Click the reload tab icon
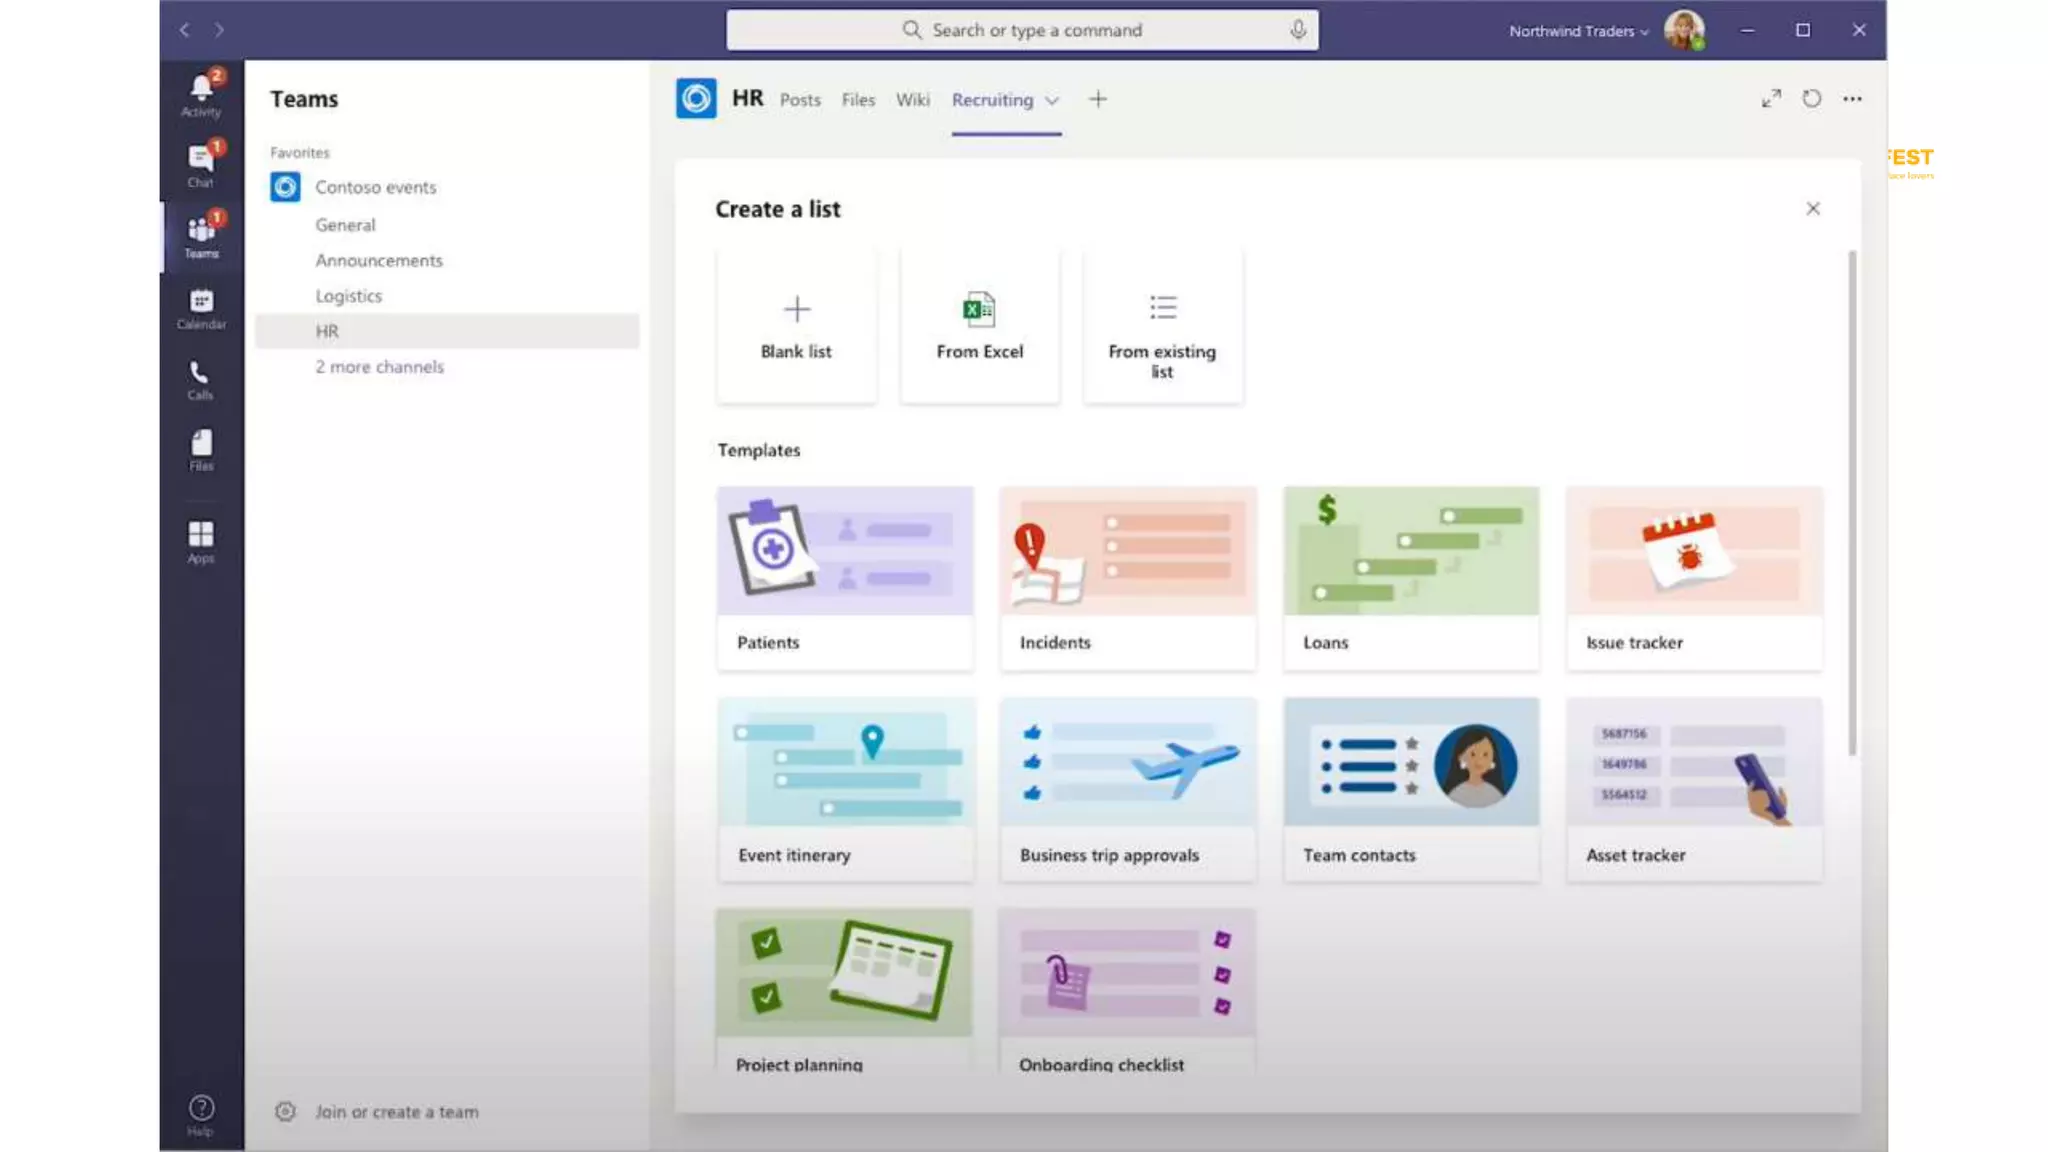 pyautogui.click(x=1811, y=99)
